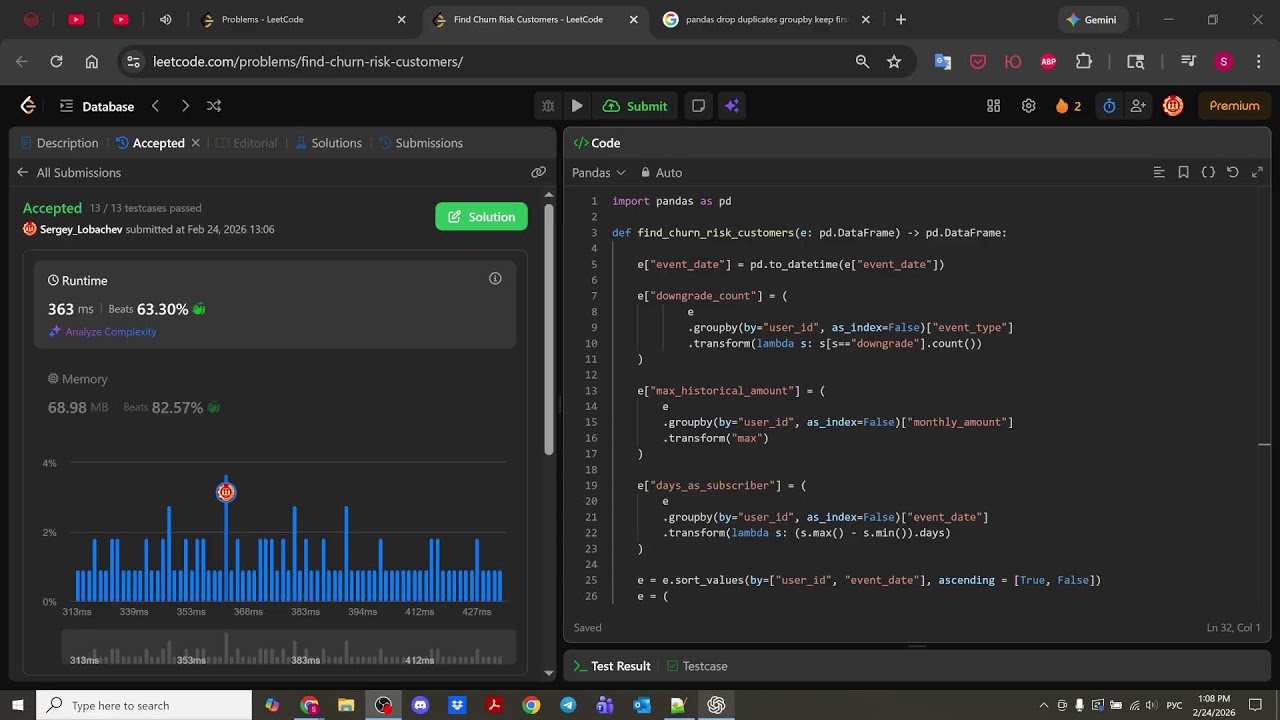The height and width of the screenshot is (720, 1280).
Task: Open Database problem list panel
Action: (96, 106)
